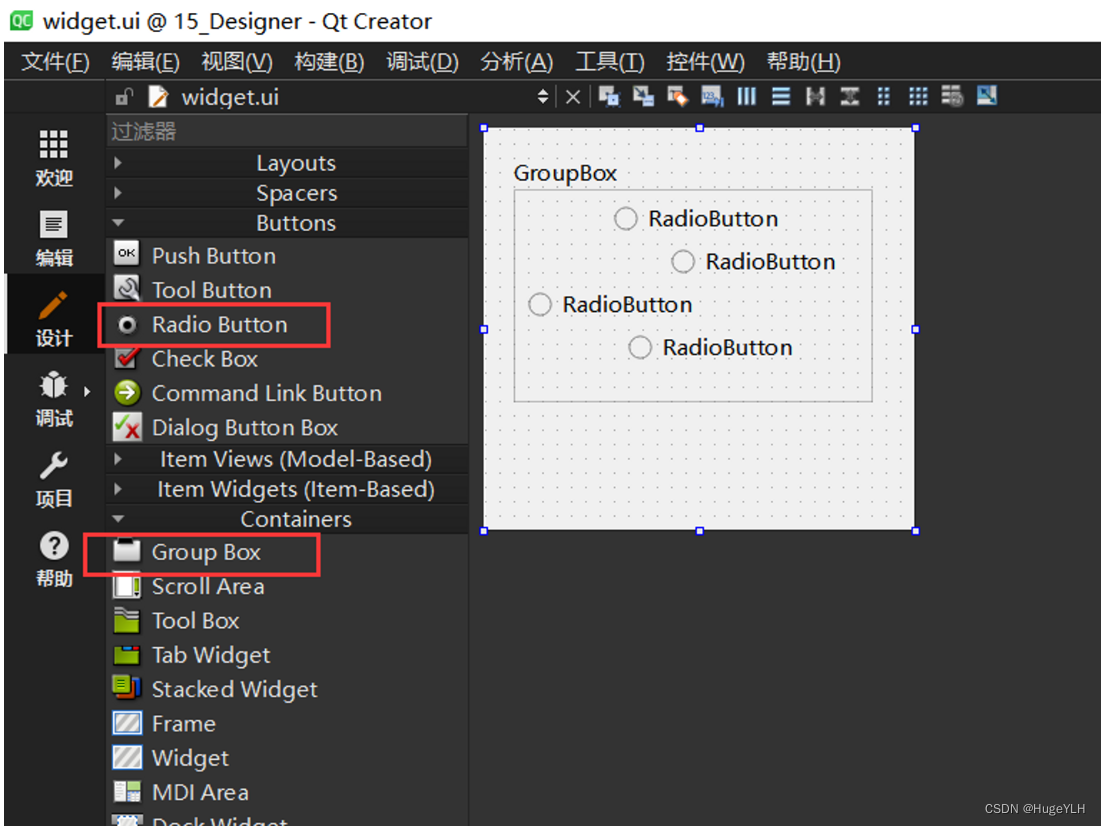1101x826 pixels.
Task: Select Dialog Button Box widget
Action: (x=286, y=428)
